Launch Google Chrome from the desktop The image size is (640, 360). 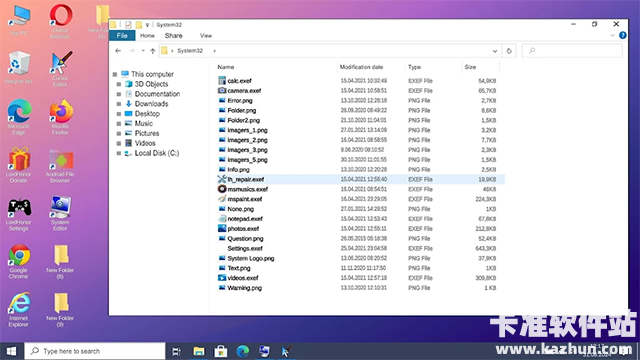click(19, 261)
